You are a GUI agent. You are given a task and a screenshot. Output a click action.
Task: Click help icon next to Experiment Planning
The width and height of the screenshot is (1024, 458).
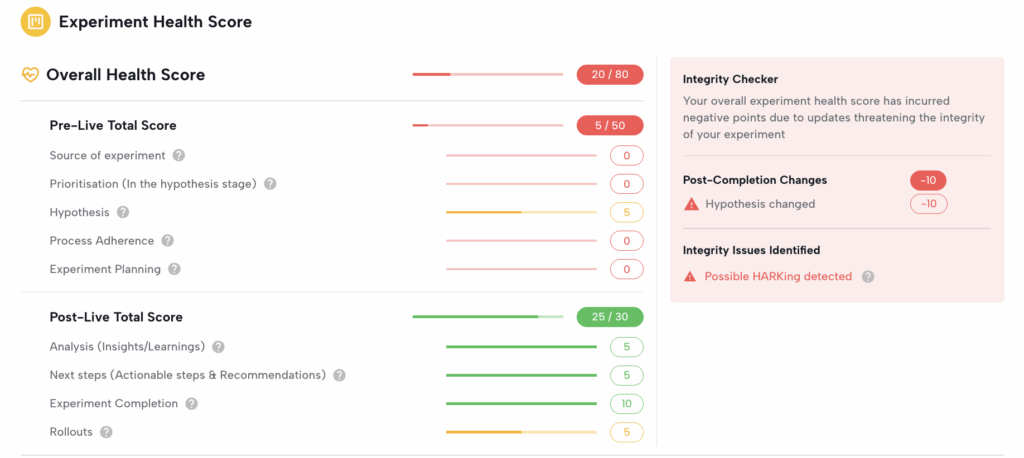(x=174, y=269)
